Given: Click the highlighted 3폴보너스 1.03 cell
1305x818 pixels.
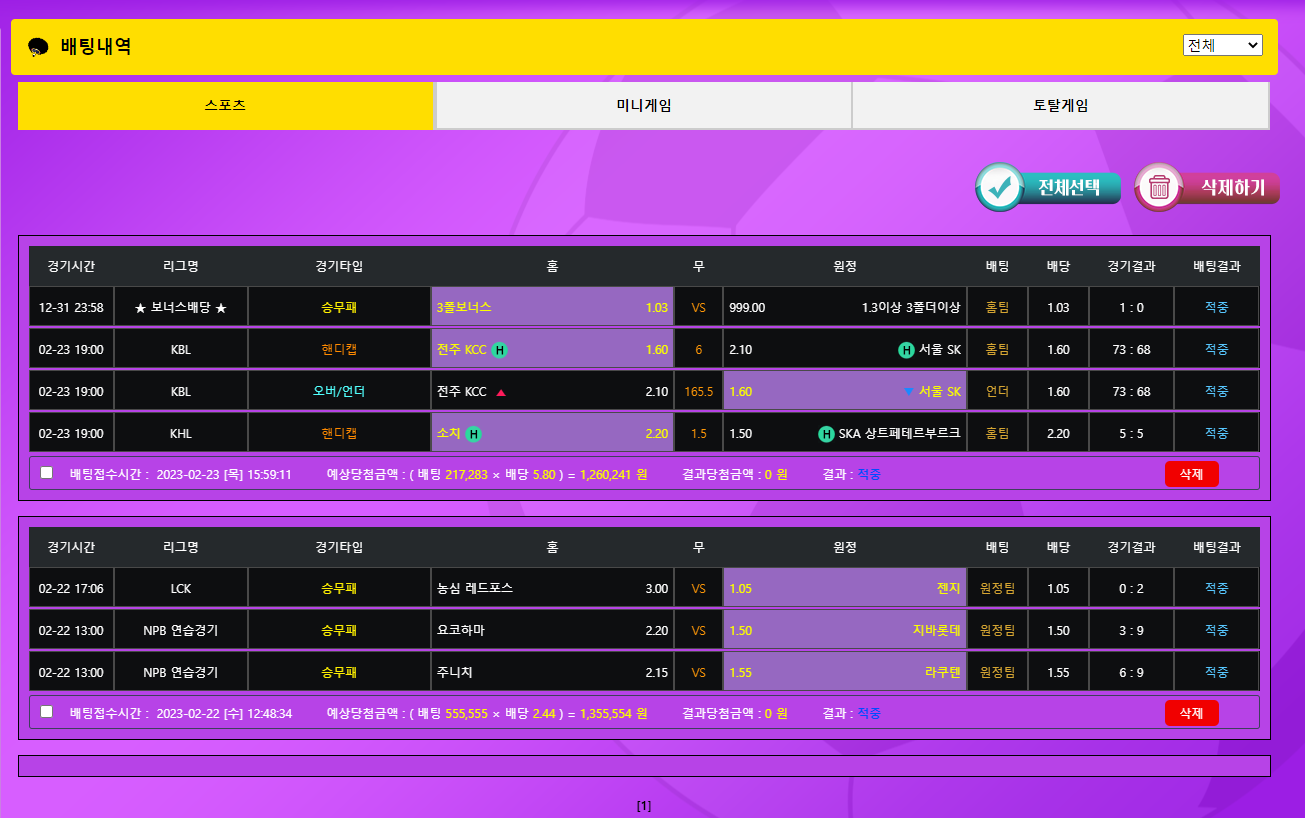Looking at the screenshot, I should 552,308.
